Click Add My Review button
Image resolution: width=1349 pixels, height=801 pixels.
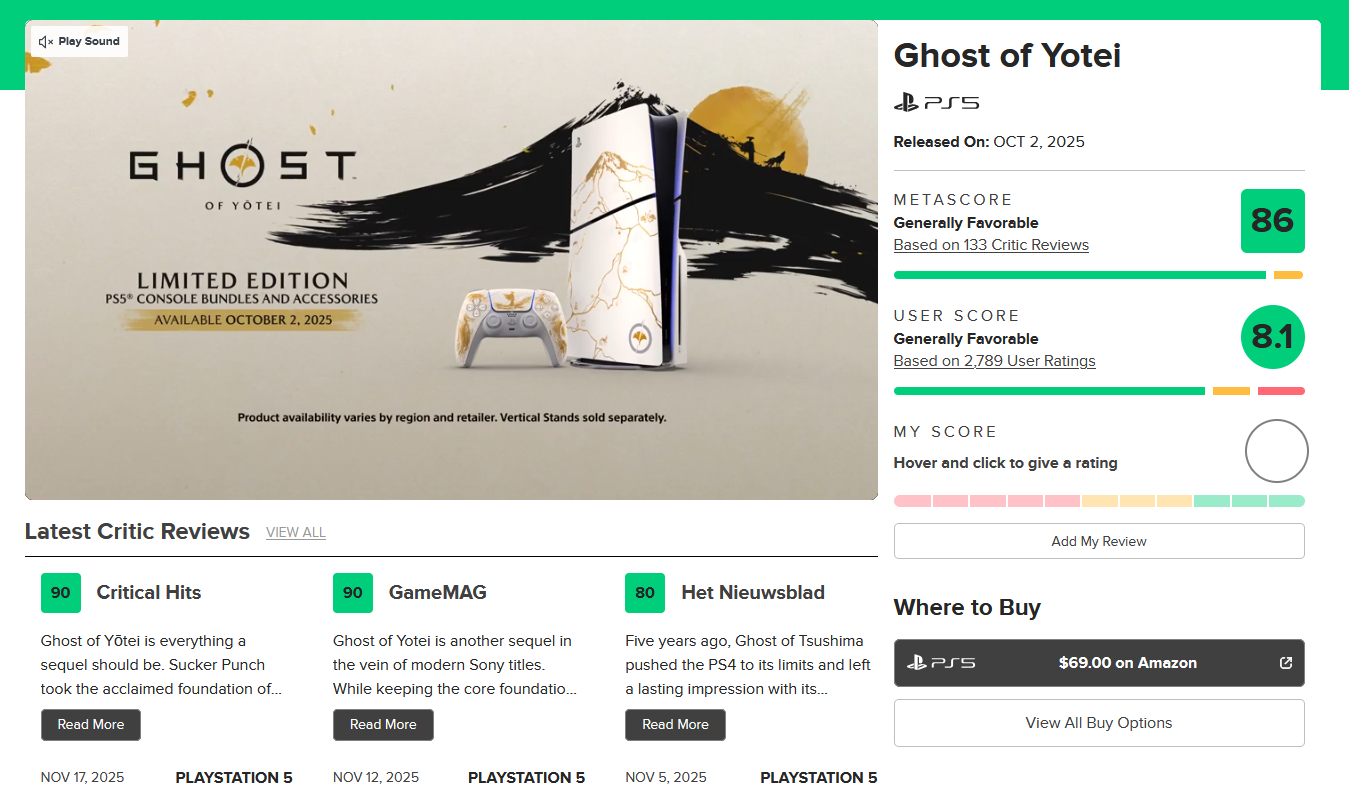pos(1099,541)
